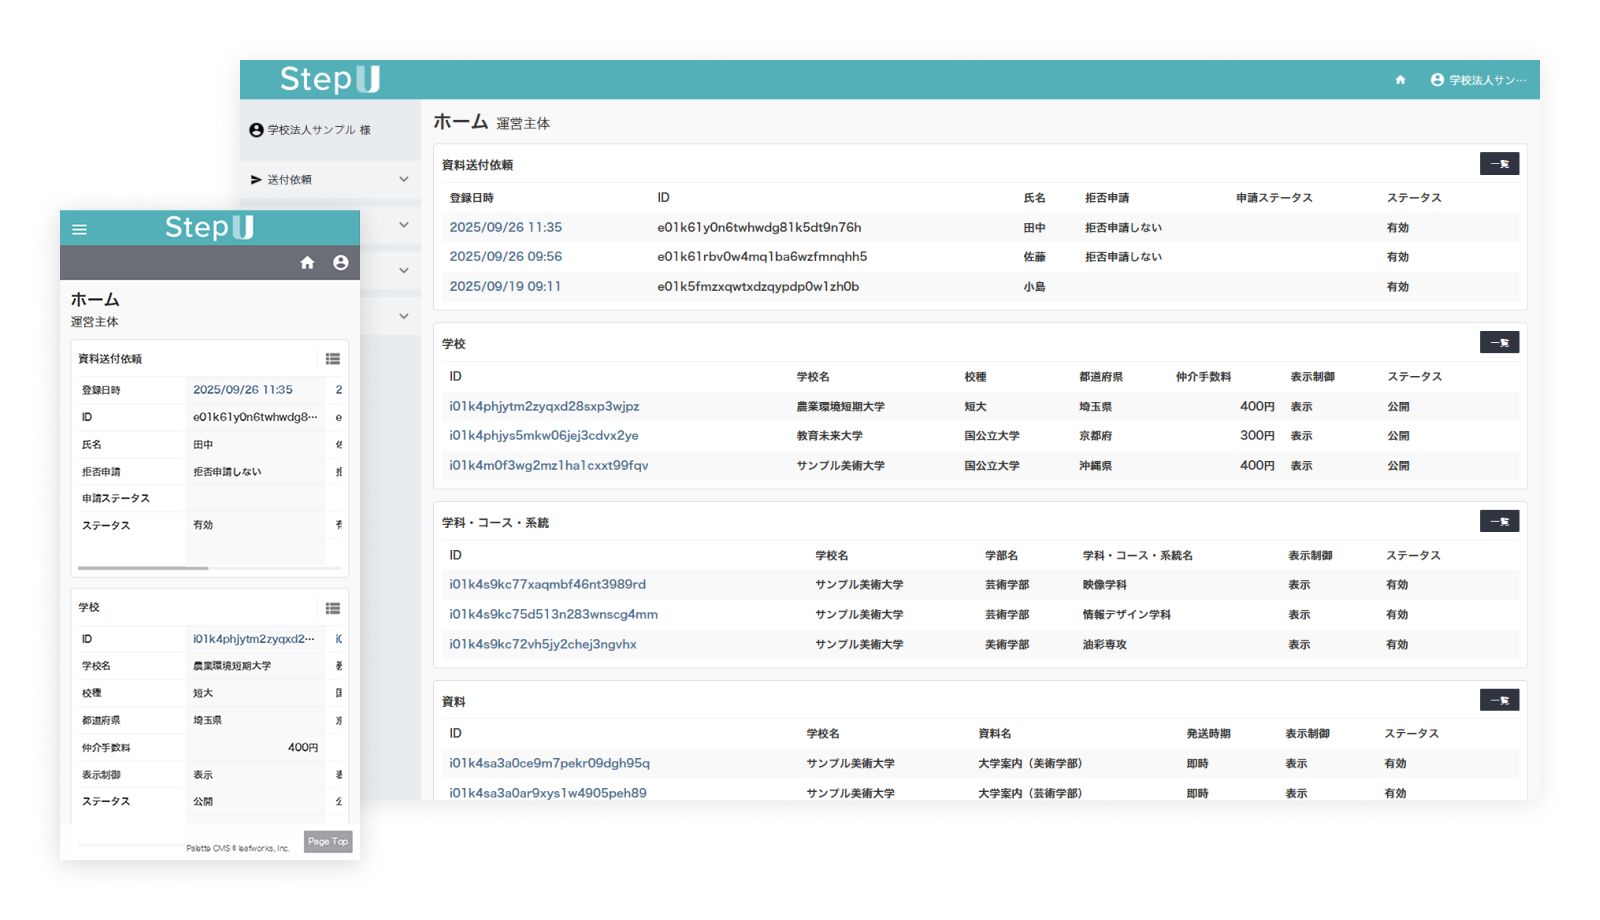
Task: Click the home icon in mobile header
Action: tap(307, 263)
